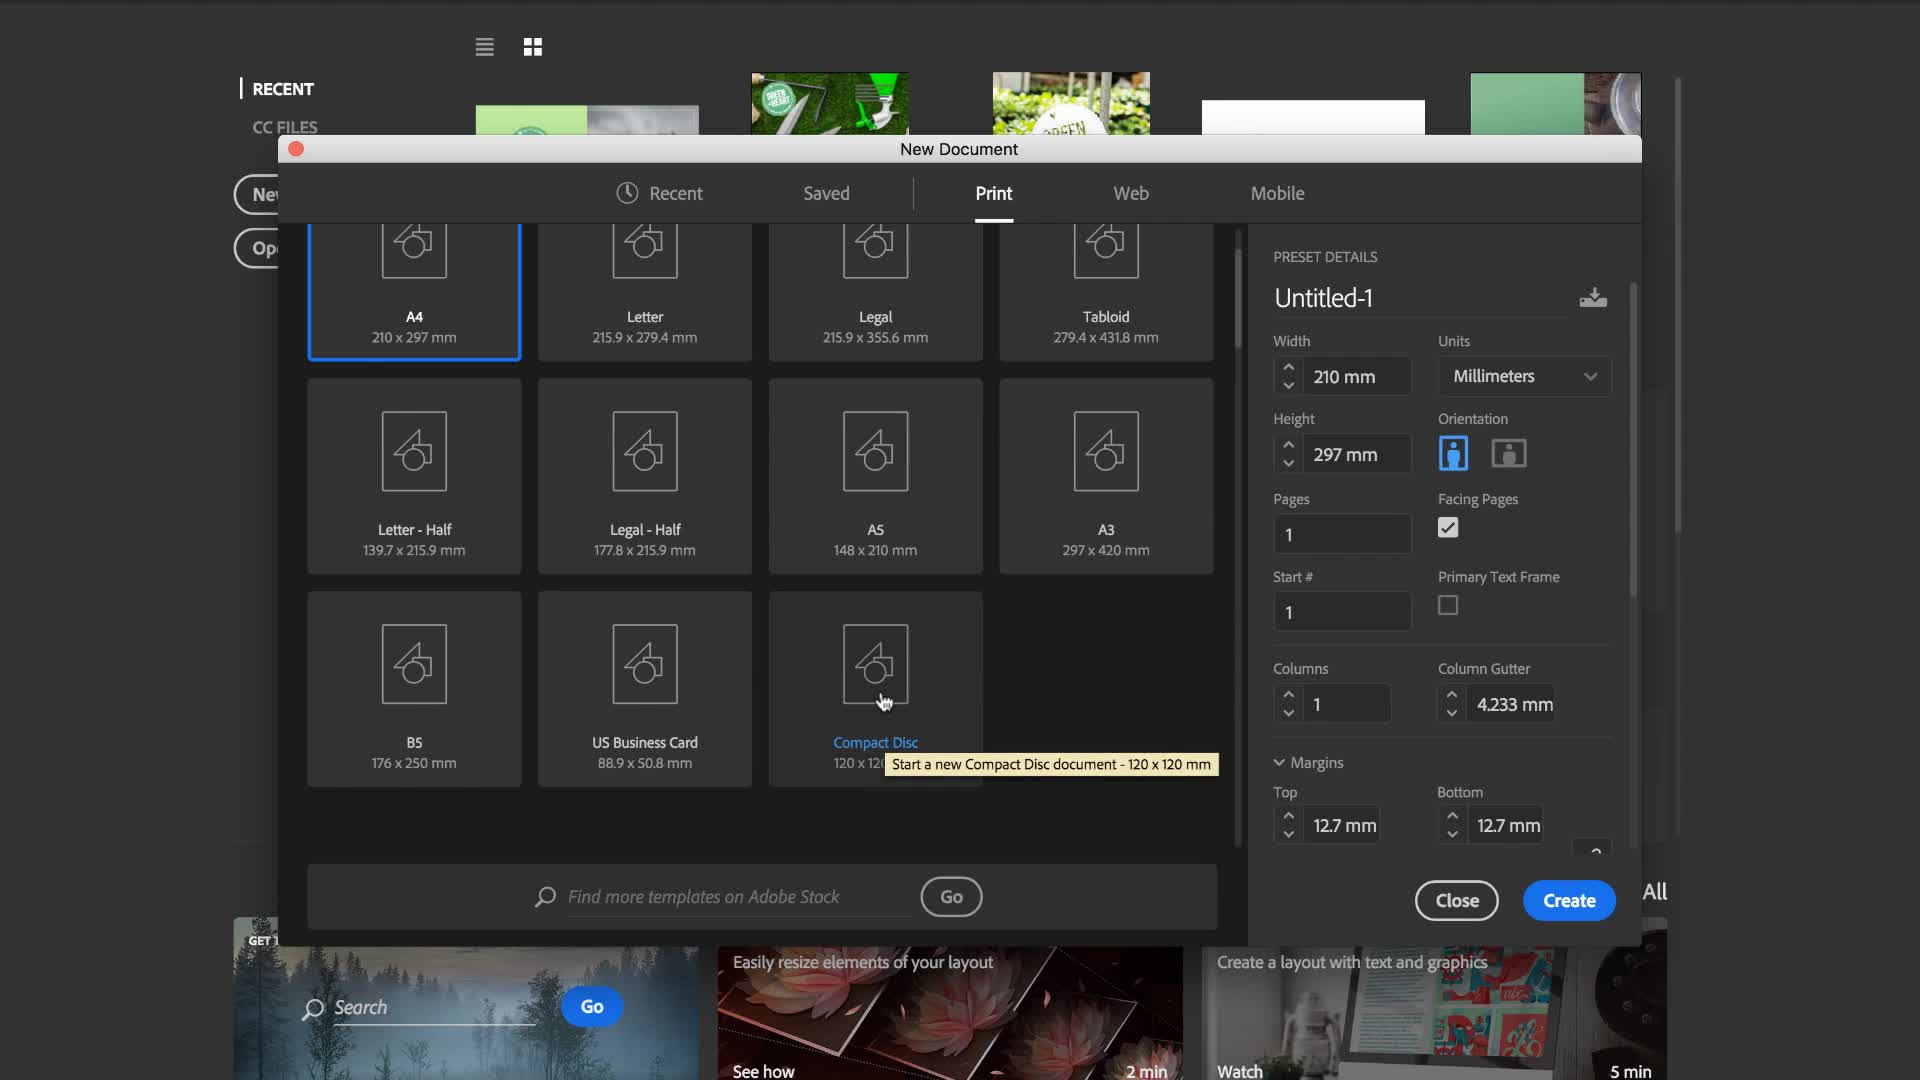
Task: Click See how on the resize layout tutorial
Action: pos(763,1071)
